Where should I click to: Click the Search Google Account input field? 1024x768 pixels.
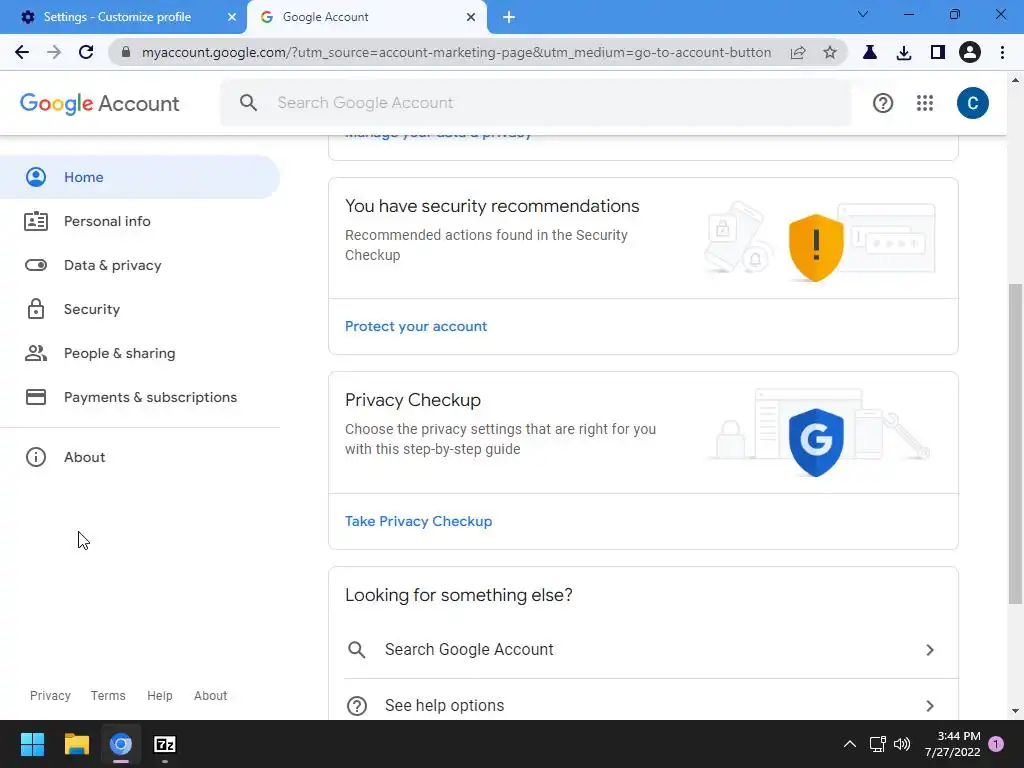click(x=536, y=103)
